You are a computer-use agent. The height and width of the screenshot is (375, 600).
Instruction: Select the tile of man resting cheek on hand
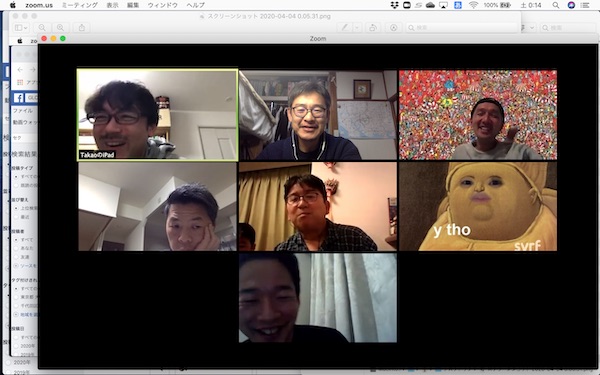pyautogui.click(x=157, y=206)
